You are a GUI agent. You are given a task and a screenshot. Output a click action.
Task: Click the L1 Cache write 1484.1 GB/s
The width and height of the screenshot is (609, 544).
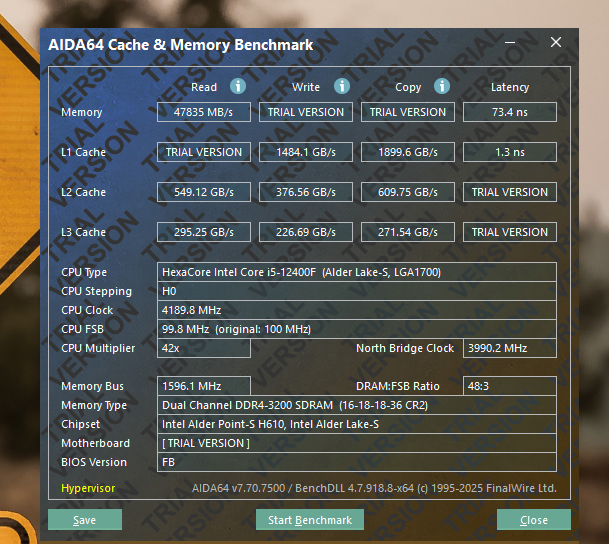coord(306,152)
